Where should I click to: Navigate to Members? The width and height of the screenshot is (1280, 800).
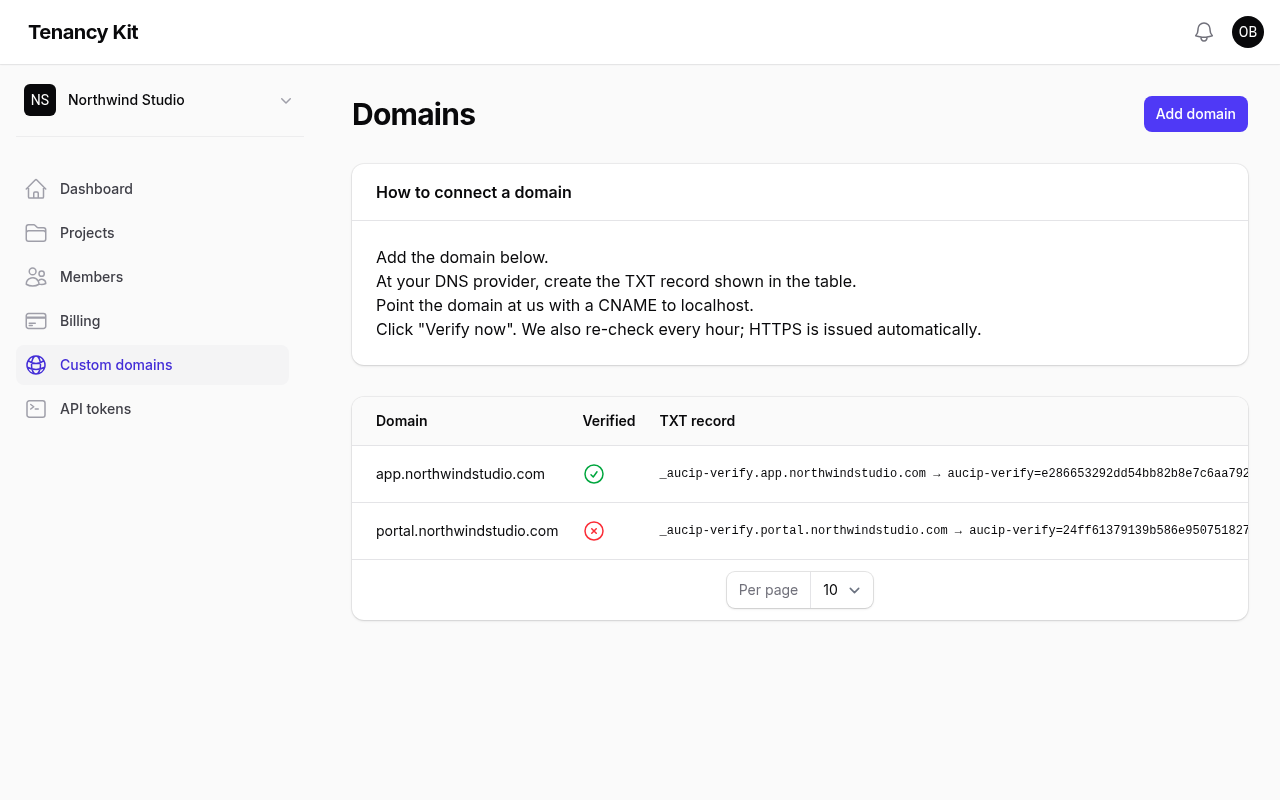coord(152,277)
